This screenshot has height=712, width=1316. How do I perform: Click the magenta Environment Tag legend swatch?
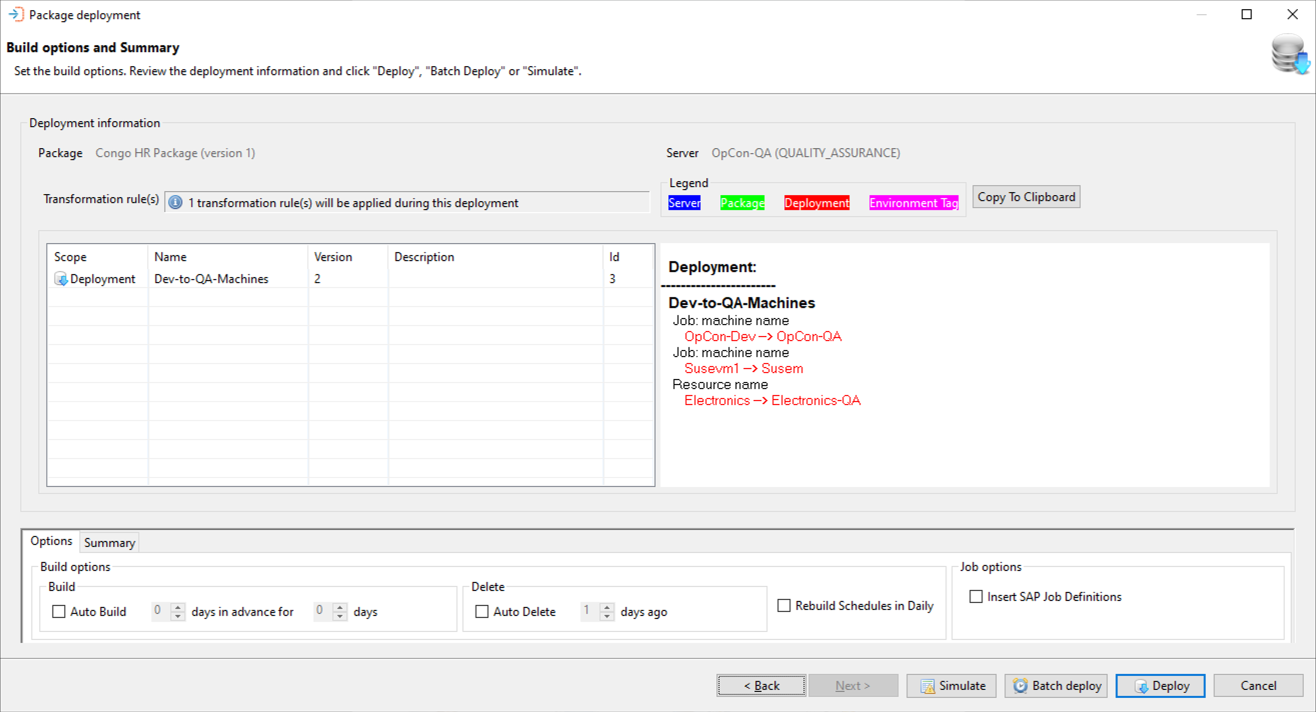tap(914, 203)
